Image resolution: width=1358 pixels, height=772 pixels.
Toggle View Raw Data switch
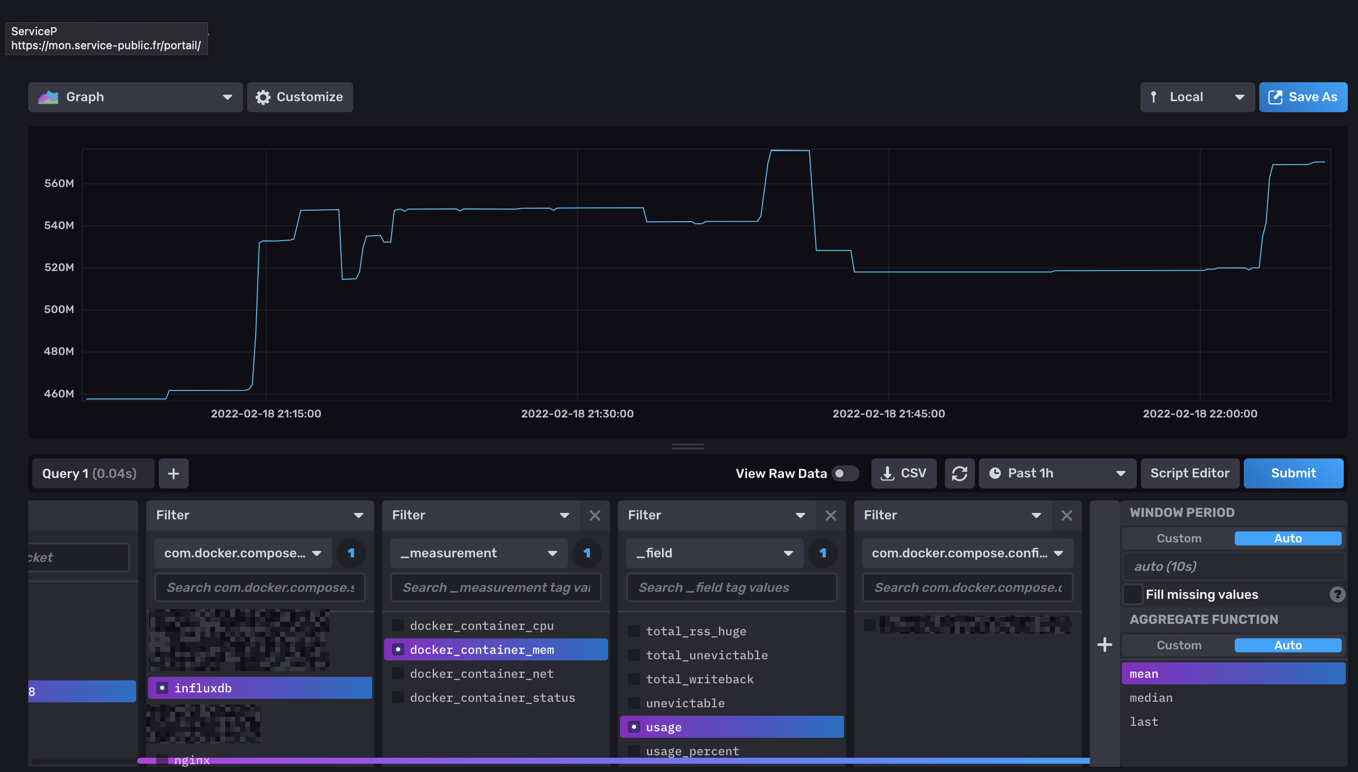tap(846, 473)
